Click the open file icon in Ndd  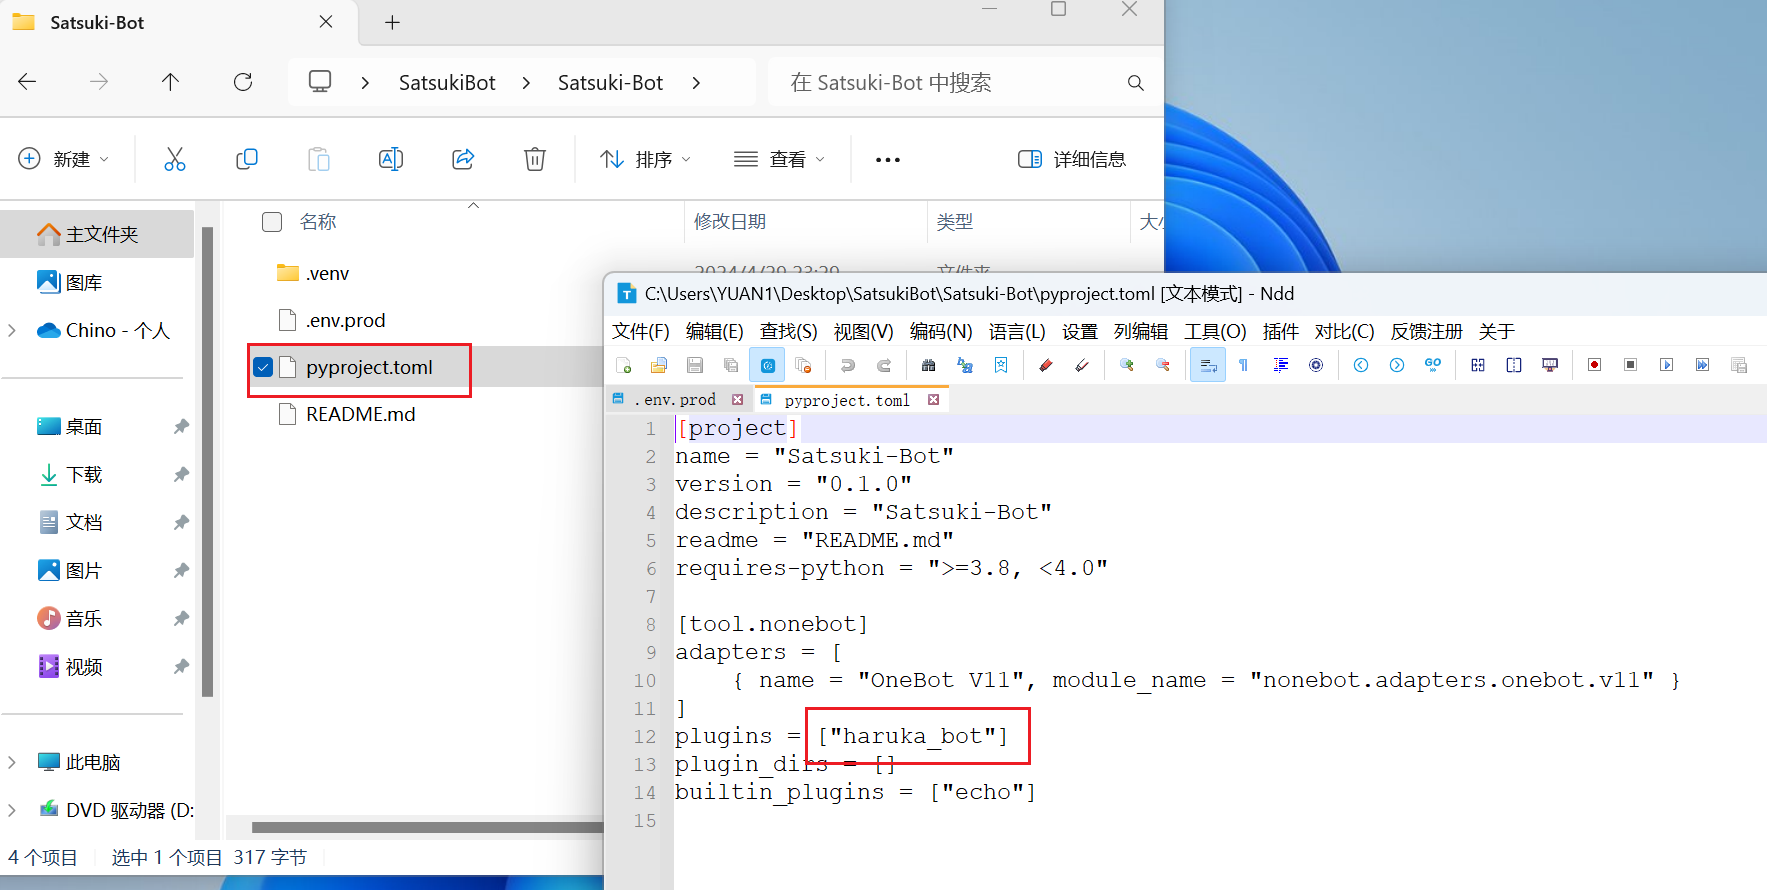pos(659,366)
